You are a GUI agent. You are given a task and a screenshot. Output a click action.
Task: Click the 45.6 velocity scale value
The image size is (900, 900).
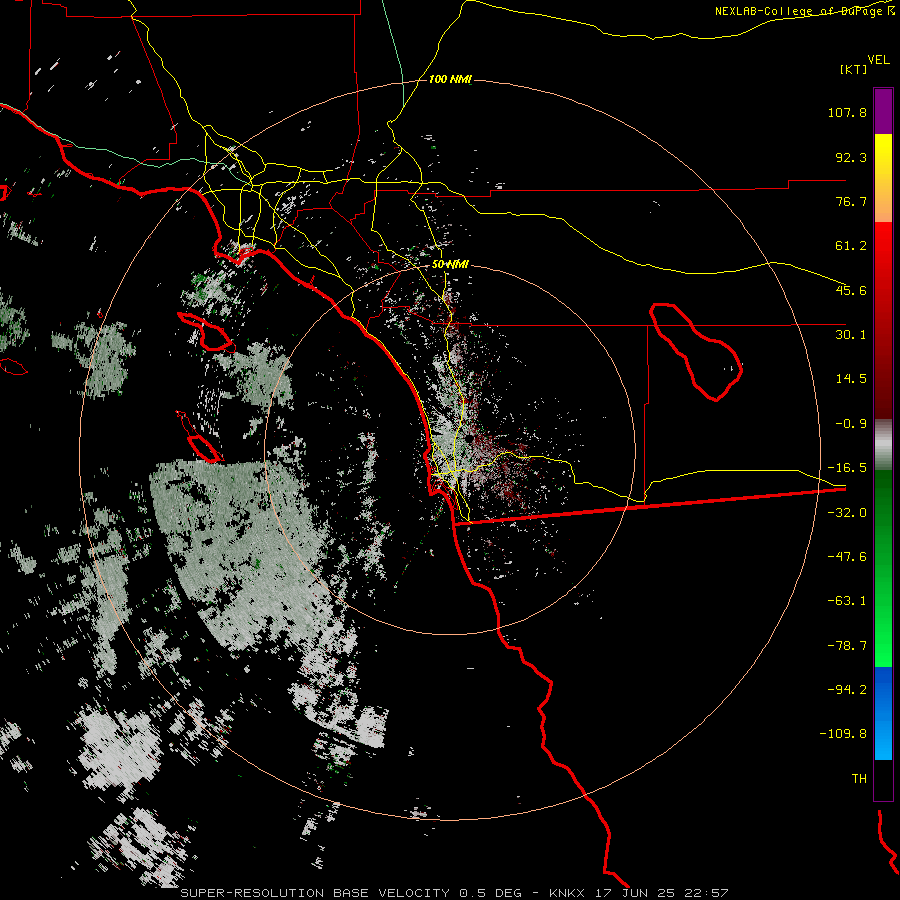pyautogui.click(x=851, y=290)
